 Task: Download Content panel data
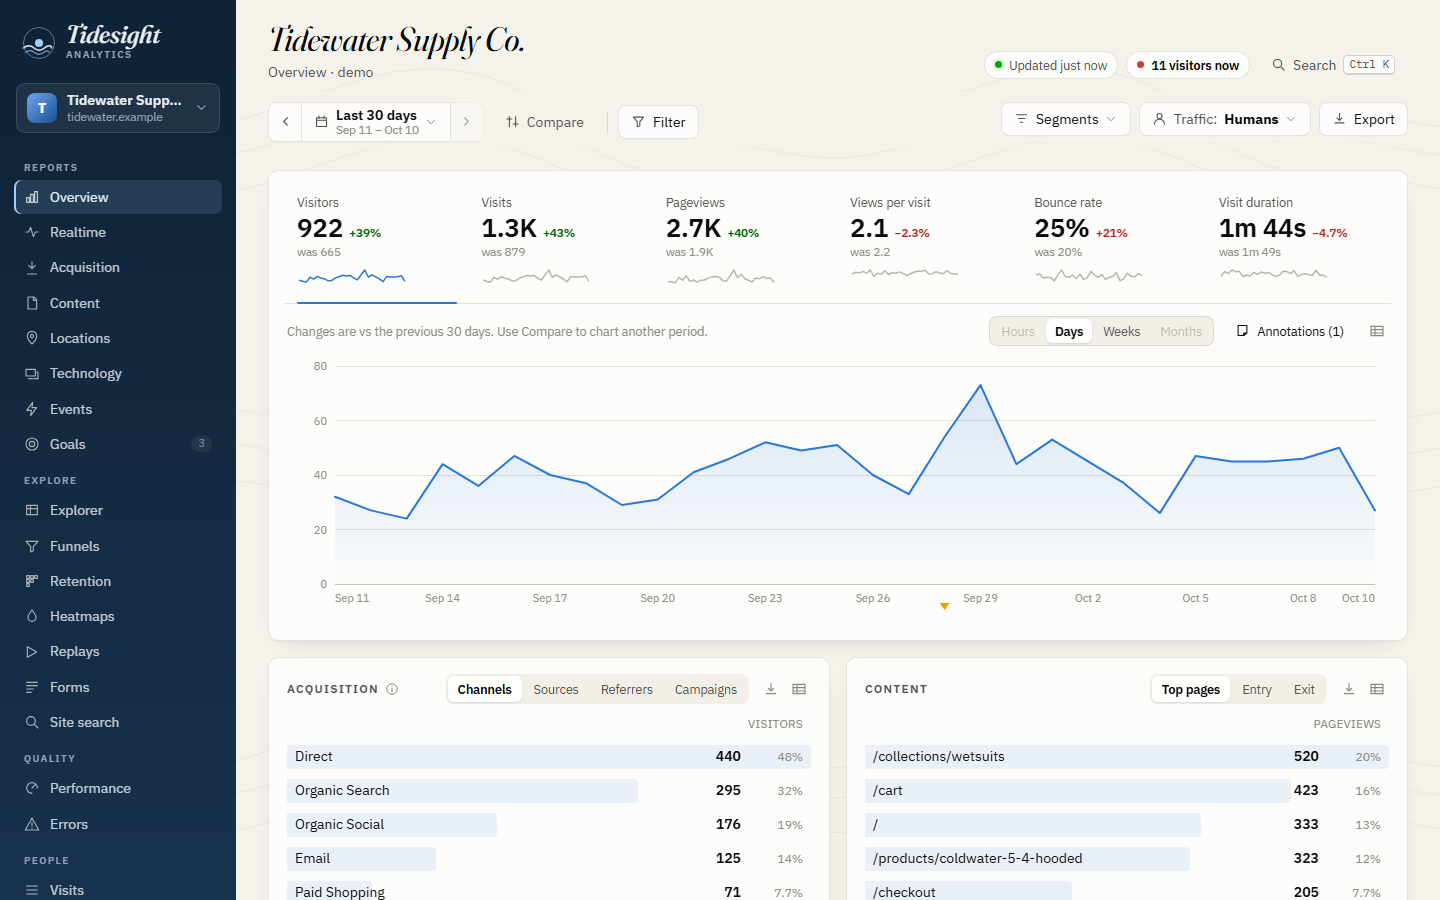click(x=1349, y=689)
